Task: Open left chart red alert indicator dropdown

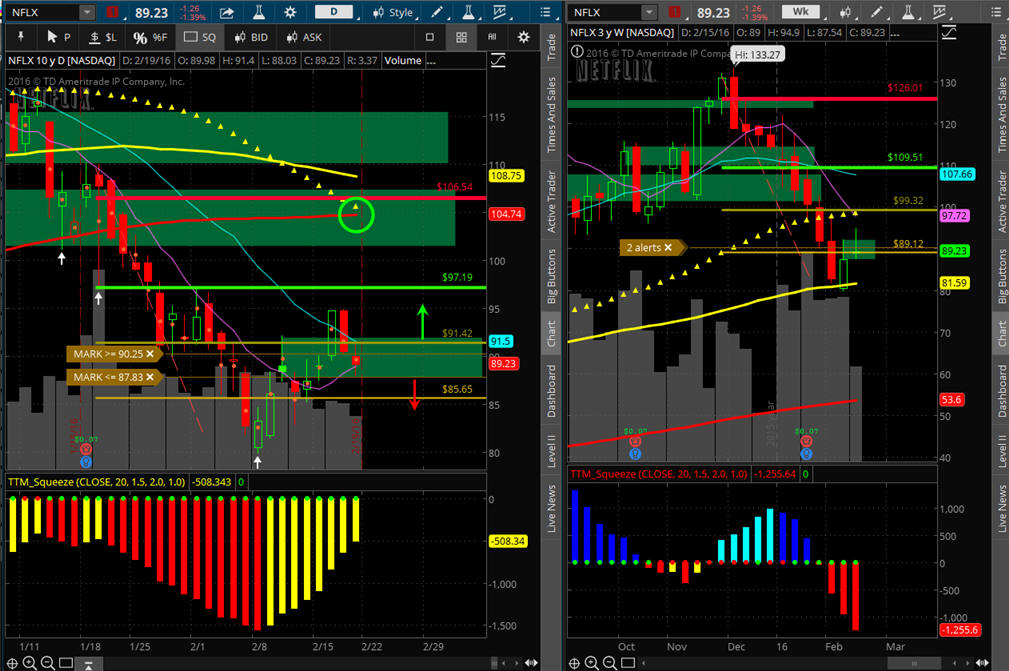Action: 113,12
